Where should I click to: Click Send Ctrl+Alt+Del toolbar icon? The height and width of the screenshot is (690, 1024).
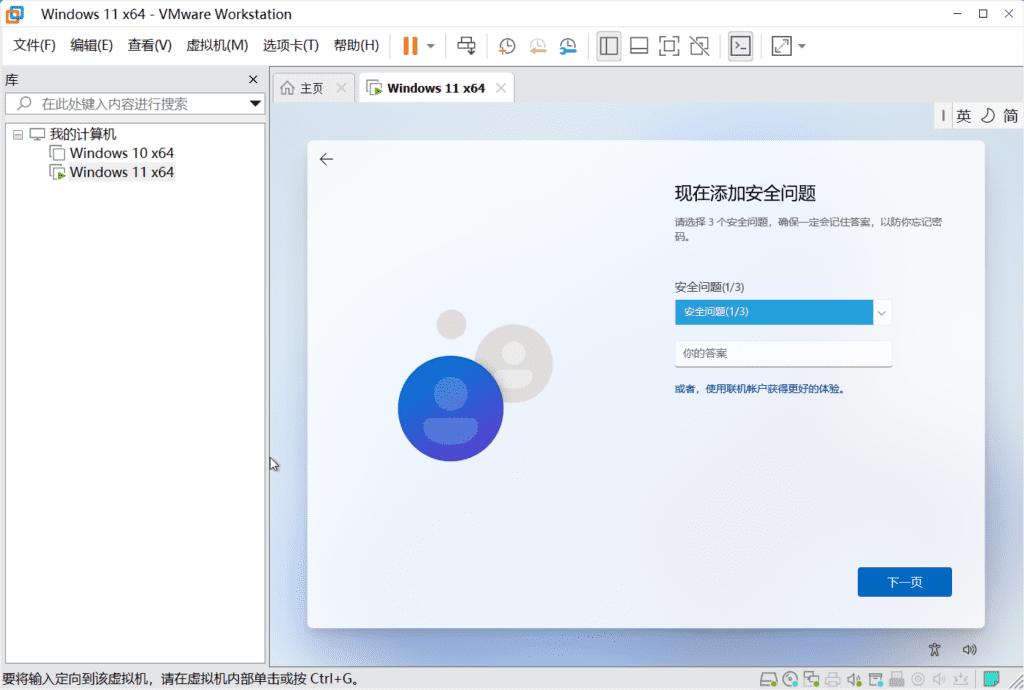tap(466, 46)
